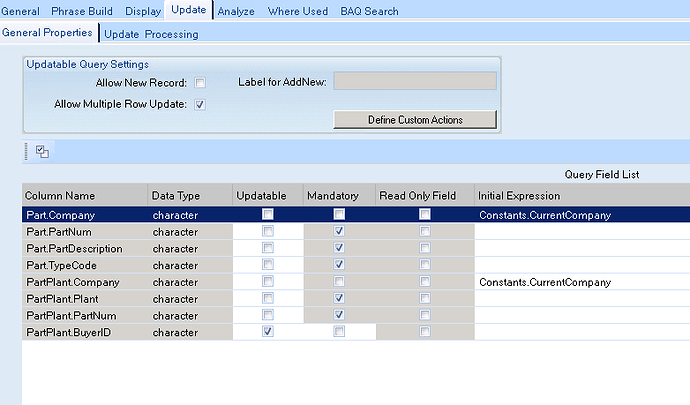This screenshot has width=690, height=405.
Task: Click the Define Custom Actions button
Action: 415,120
